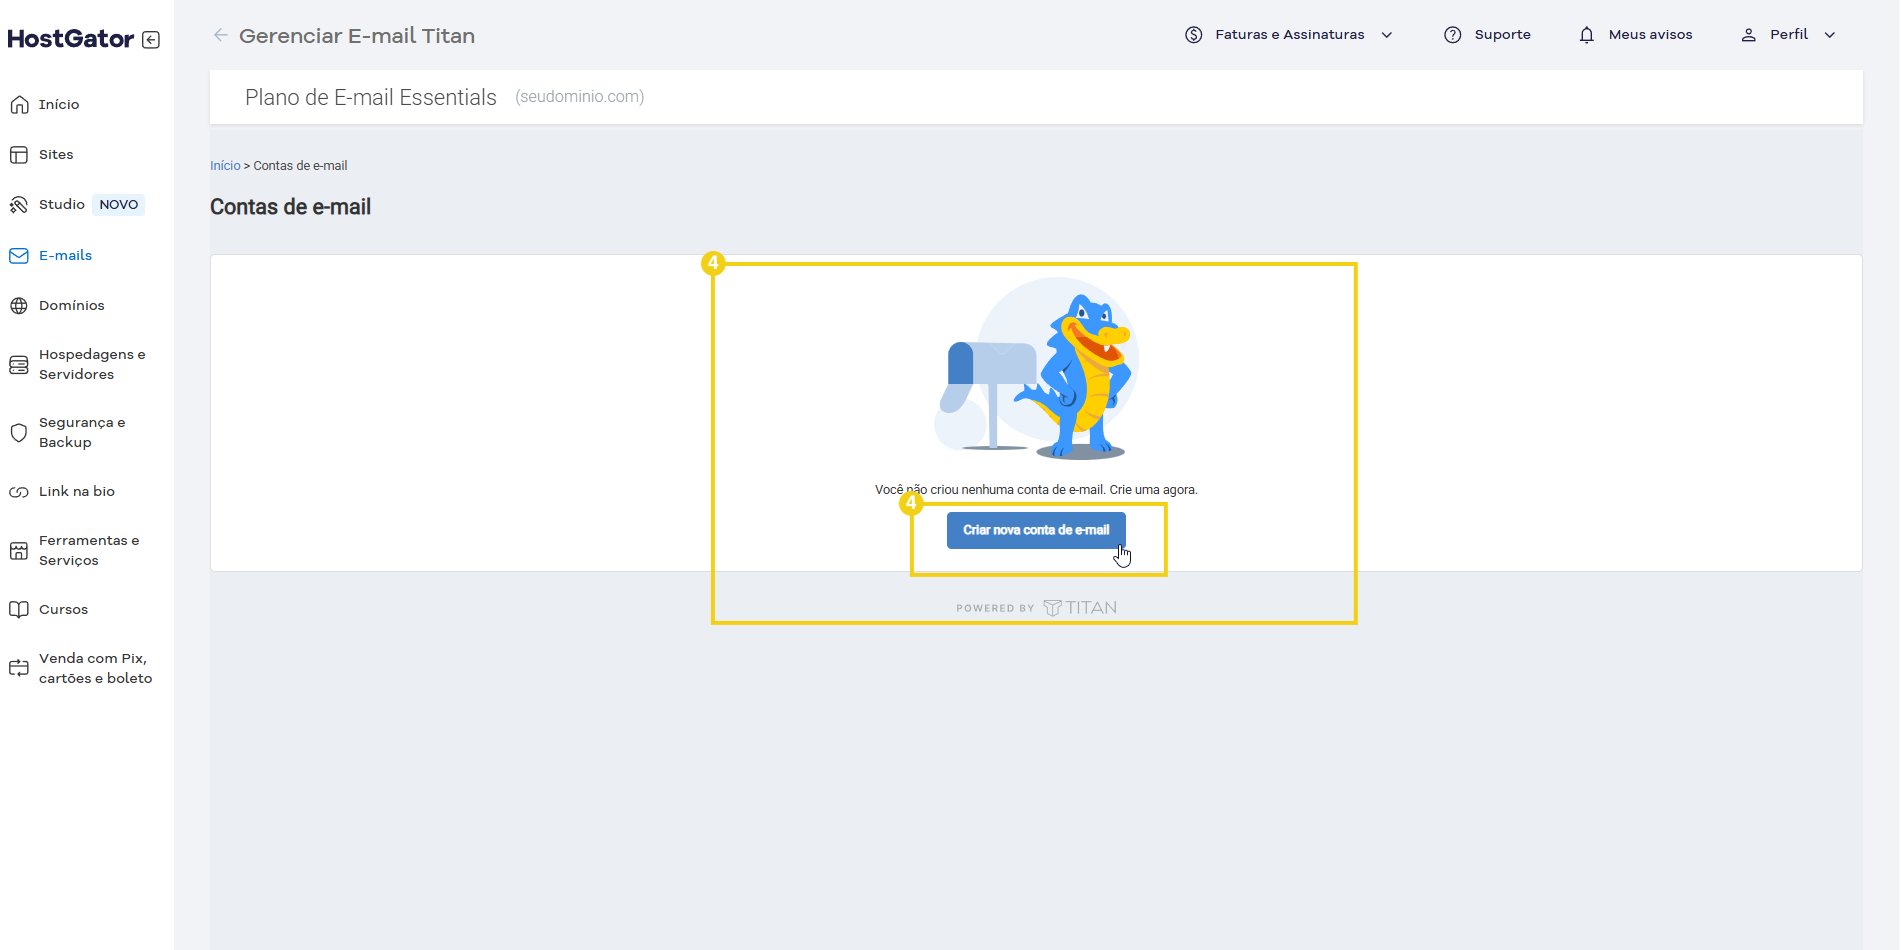The image size is (1901, 950).
Task: Open Ferramentas e Serviços menu item
Action: click(89, 551)
